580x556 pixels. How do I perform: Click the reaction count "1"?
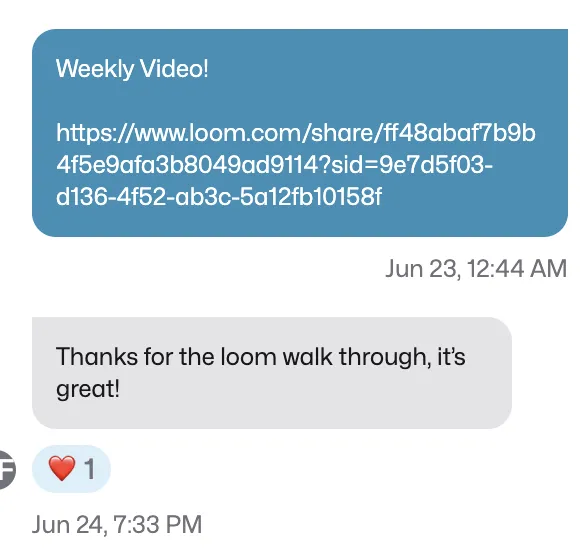point(90,469)
